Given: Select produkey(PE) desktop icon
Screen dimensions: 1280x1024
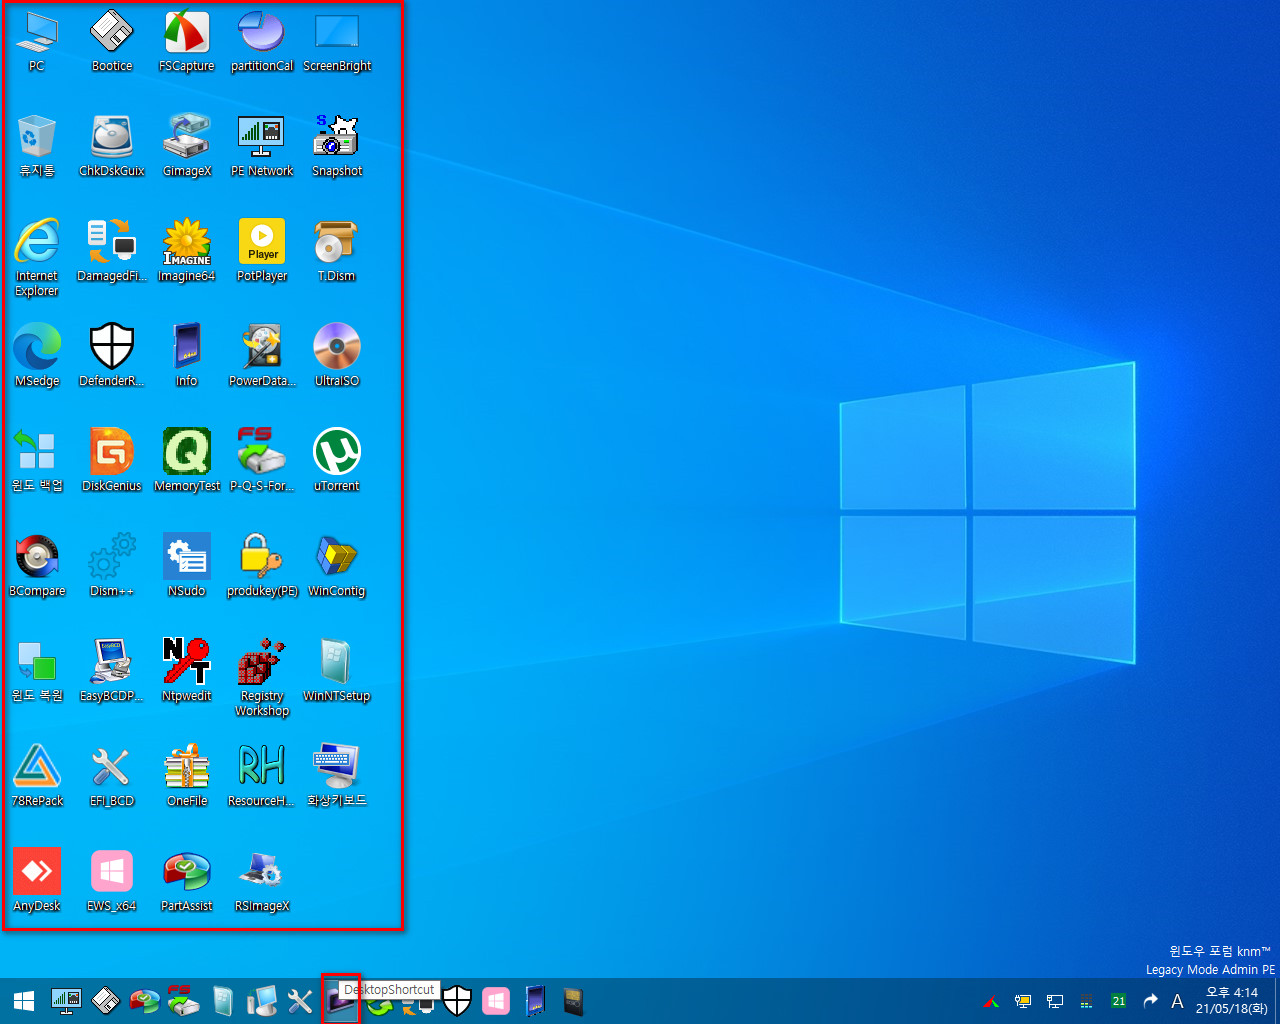Looking at the screenshot, I should [262, 567].
